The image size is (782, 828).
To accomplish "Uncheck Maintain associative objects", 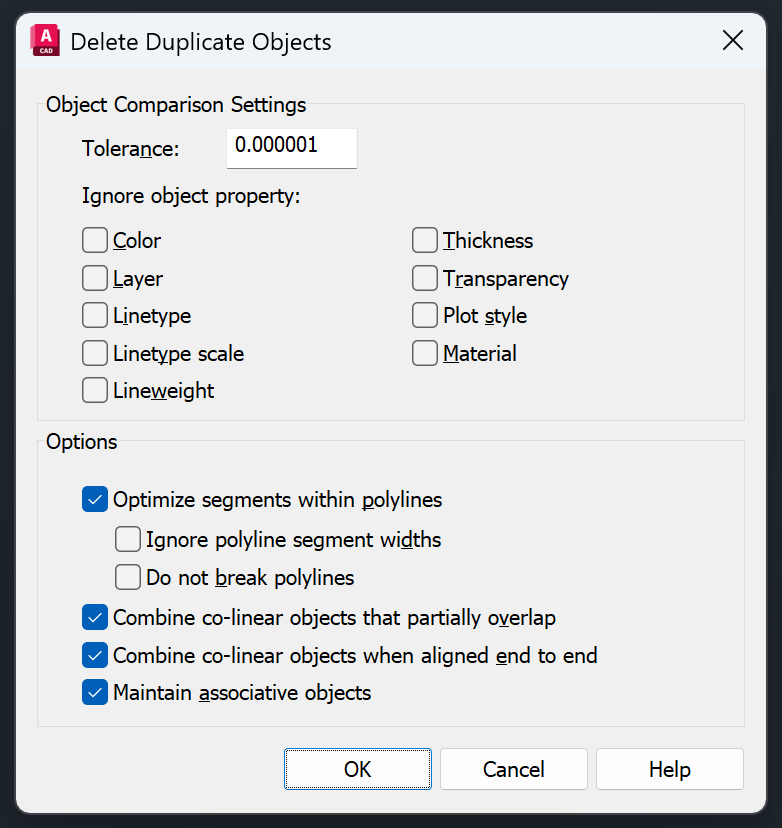I will pyautogui.click(x=94, y=692).
